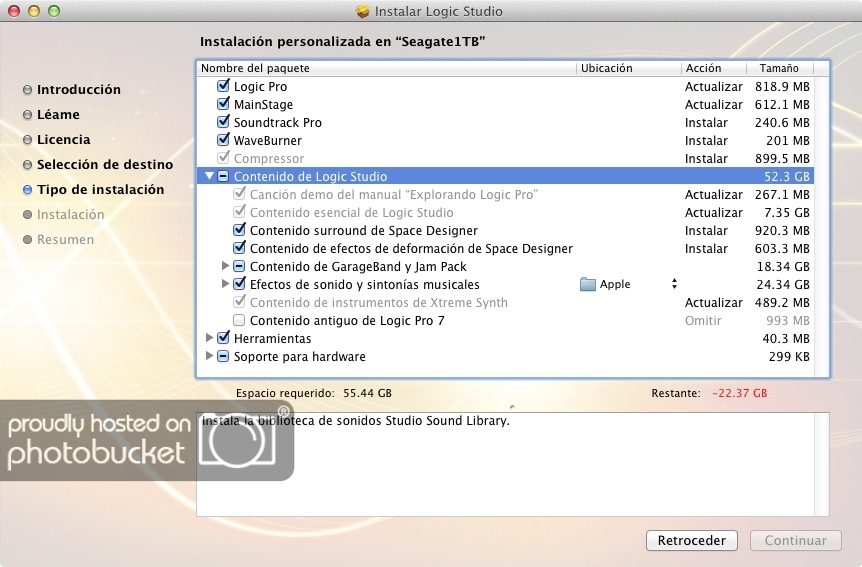The image size is (862, 567).
Task: Click the Apple folder icon in Ubicación column
Action: [588, 285]
